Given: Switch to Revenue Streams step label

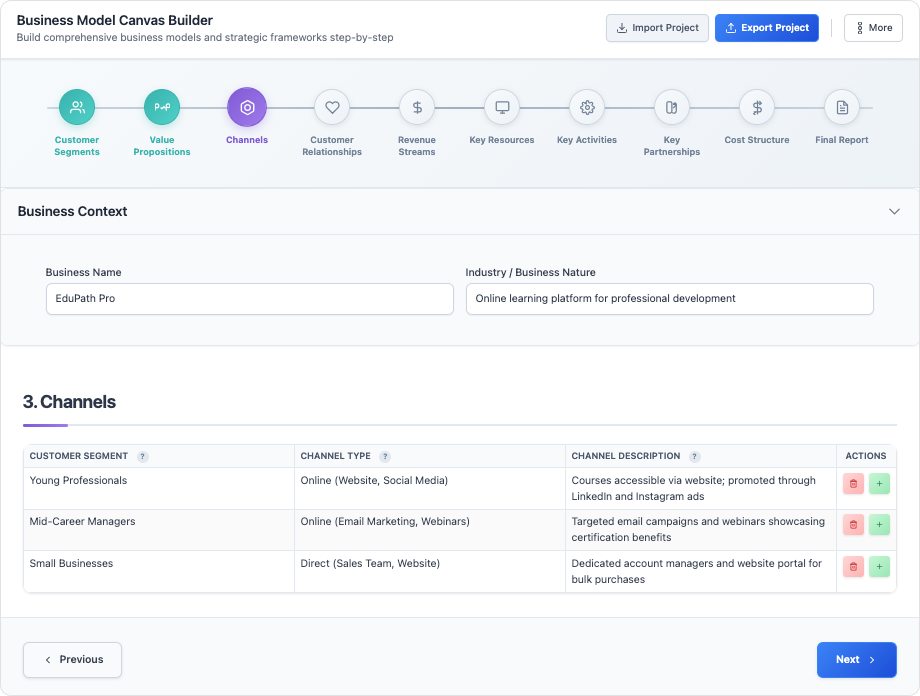Looking at the screenshot, I should 417,146.
